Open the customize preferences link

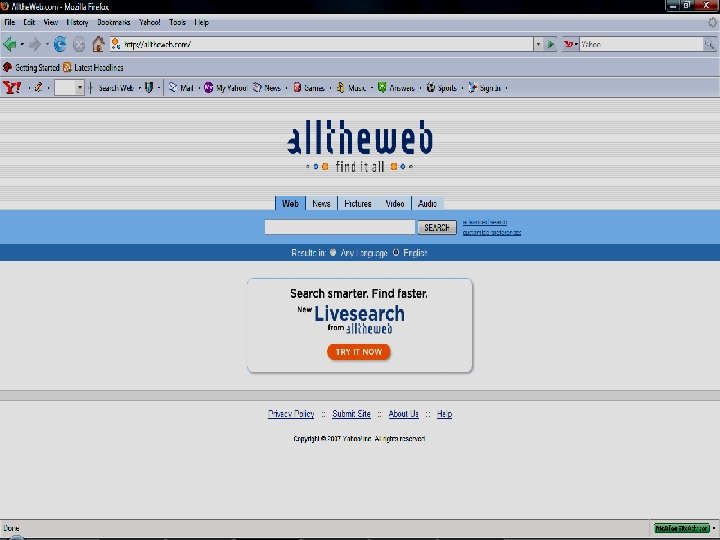click(492, 232)
